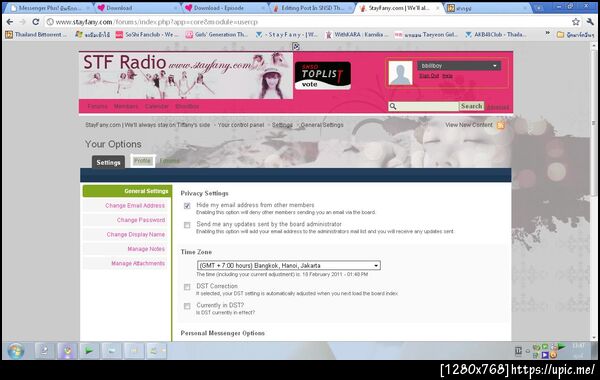Open the Windows Start menu
The height and width of the screenshot is (380, 600).
pos(16,351)
